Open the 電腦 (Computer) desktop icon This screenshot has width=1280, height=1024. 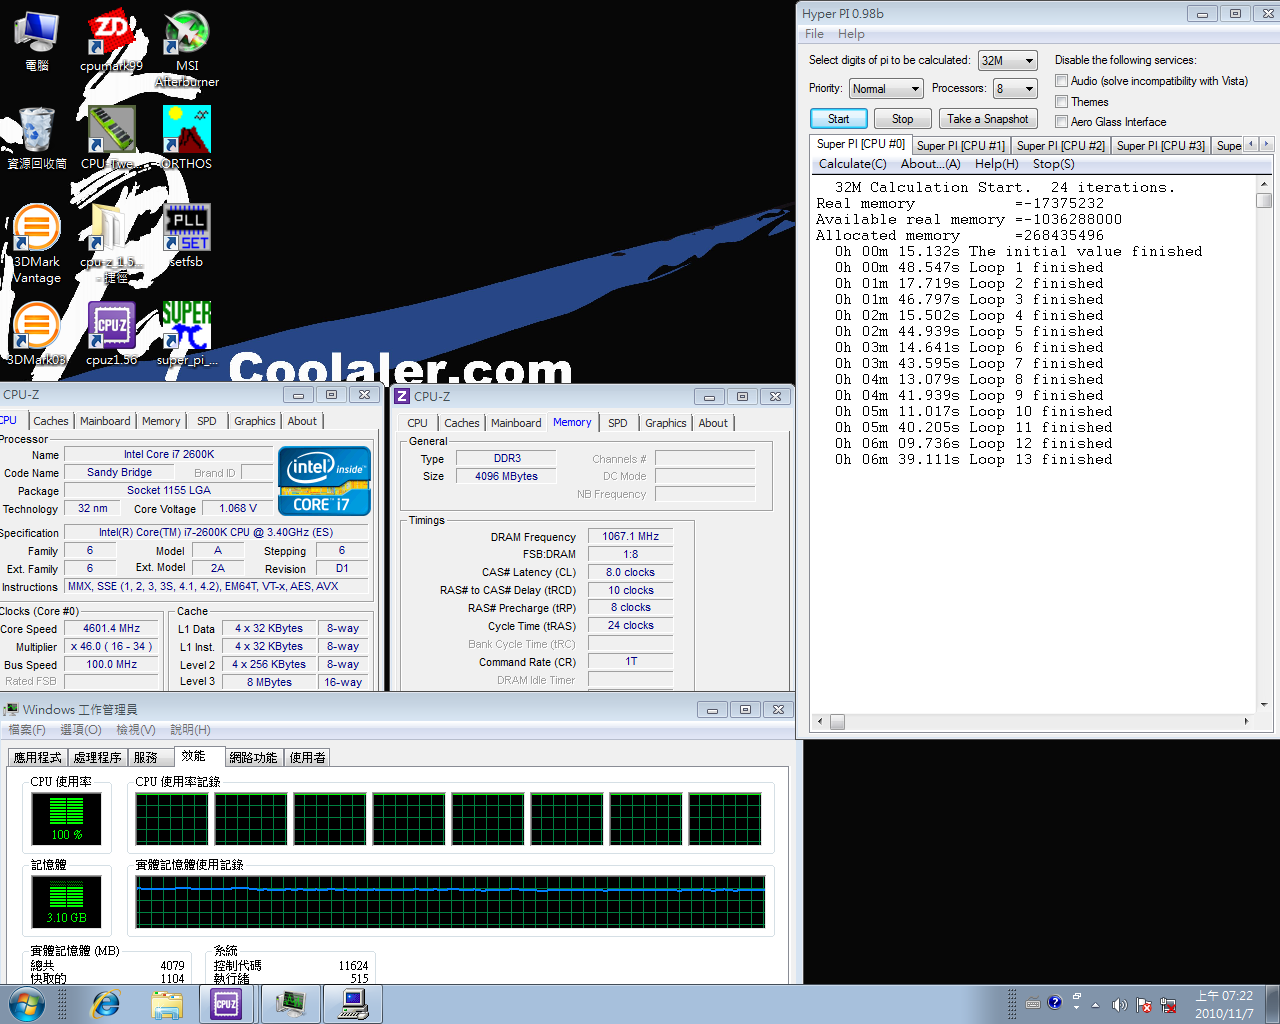pos(37,42)
